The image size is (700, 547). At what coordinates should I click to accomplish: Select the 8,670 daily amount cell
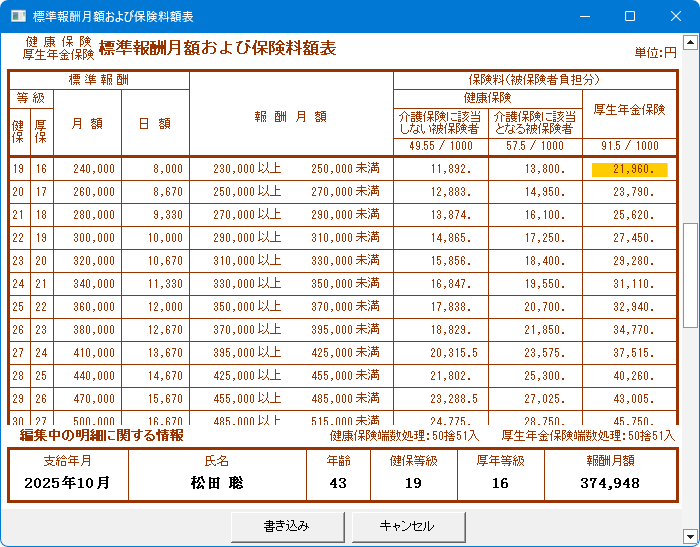154,192
